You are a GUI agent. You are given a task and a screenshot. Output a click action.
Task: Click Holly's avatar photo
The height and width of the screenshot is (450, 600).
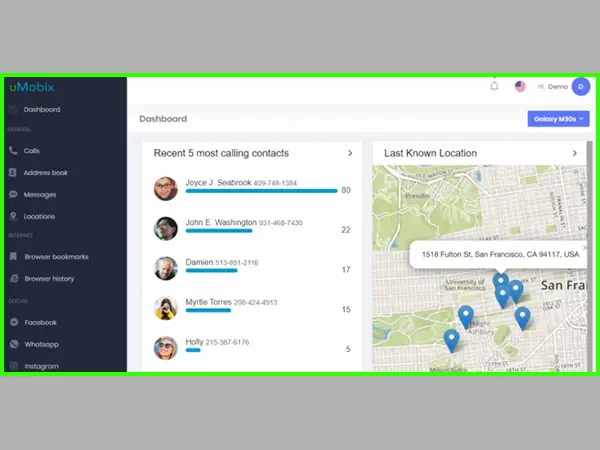pos(166,348)
